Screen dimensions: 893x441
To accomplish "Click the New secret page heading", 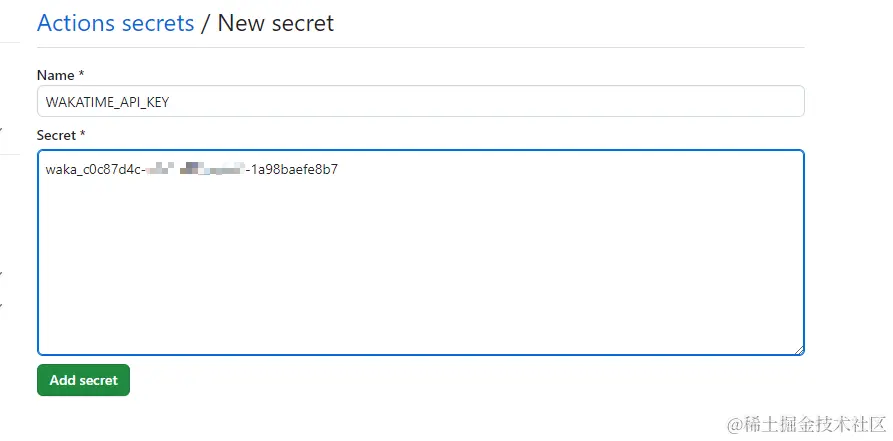I will click(276, 22).
